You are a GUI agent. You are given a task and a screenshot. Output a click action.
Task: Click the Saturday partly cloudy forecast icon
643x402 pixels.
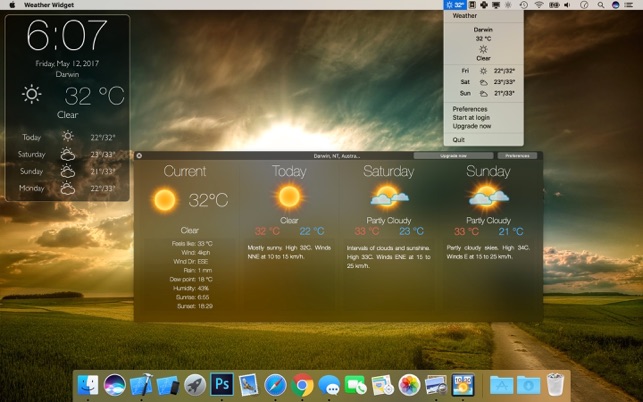coord(389,196)
